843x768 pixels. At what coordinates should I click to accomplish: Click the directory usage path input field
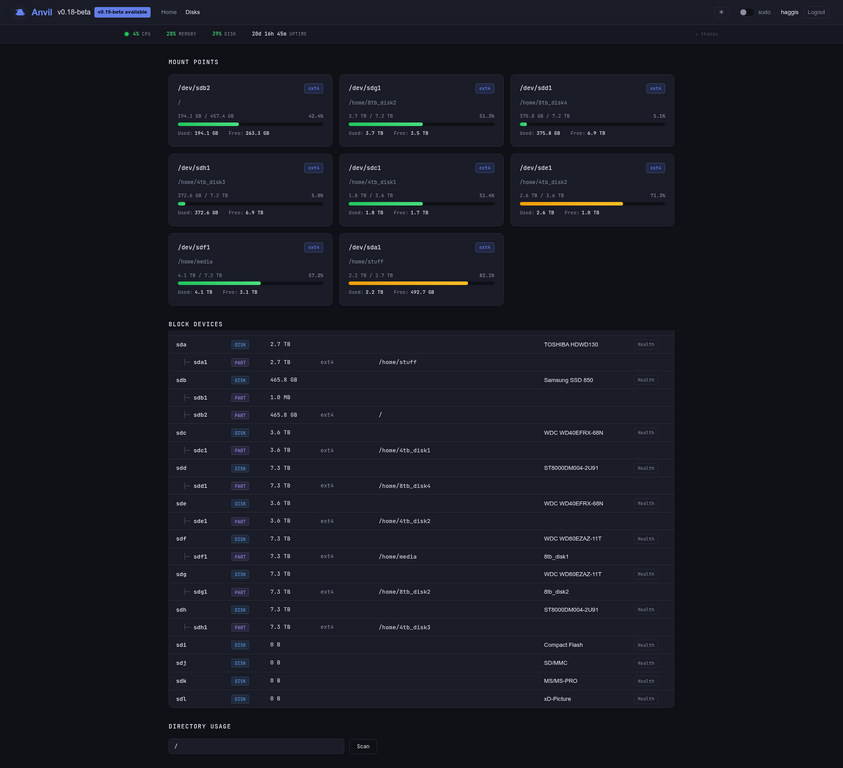pos(256,746)
